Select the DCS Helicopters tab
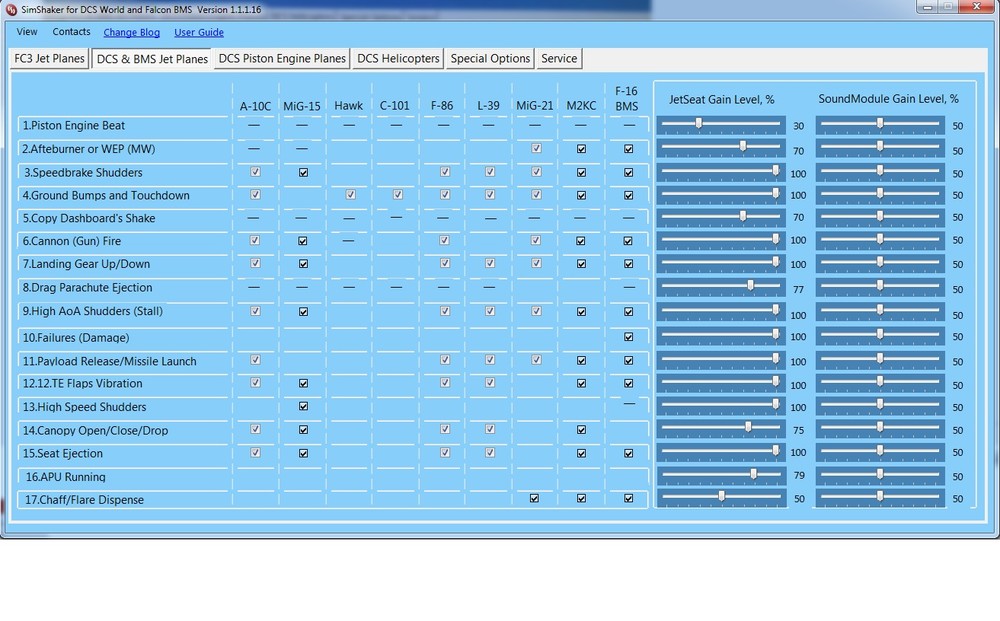 pos(398,59)
